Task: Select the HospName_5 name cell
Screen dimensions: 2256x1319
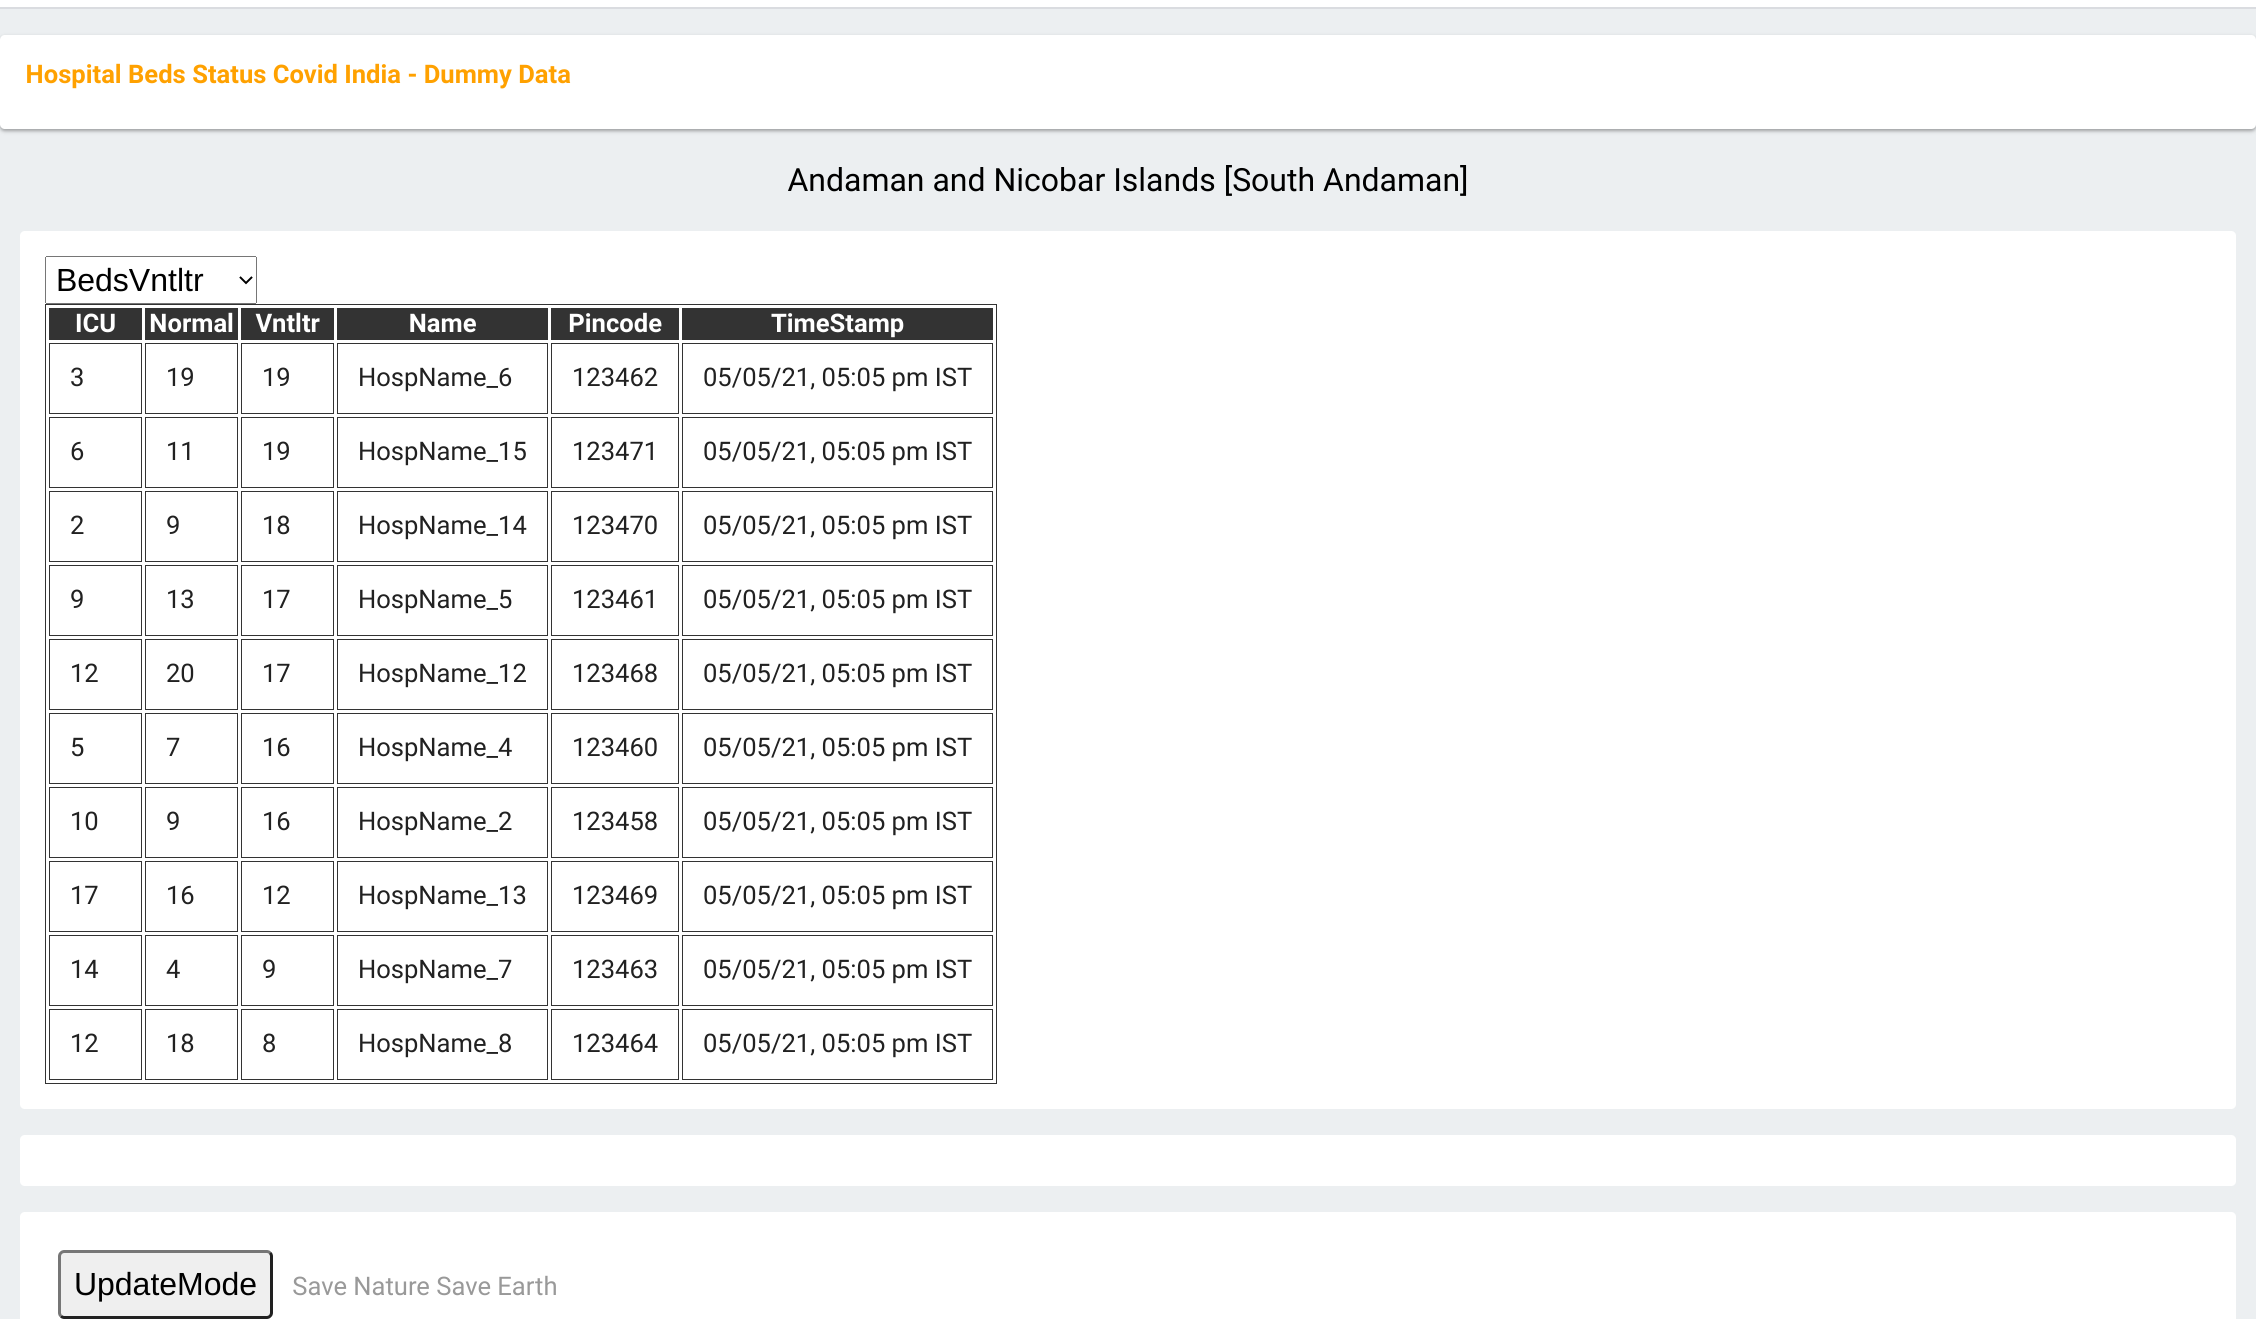Action: point(442,600)
